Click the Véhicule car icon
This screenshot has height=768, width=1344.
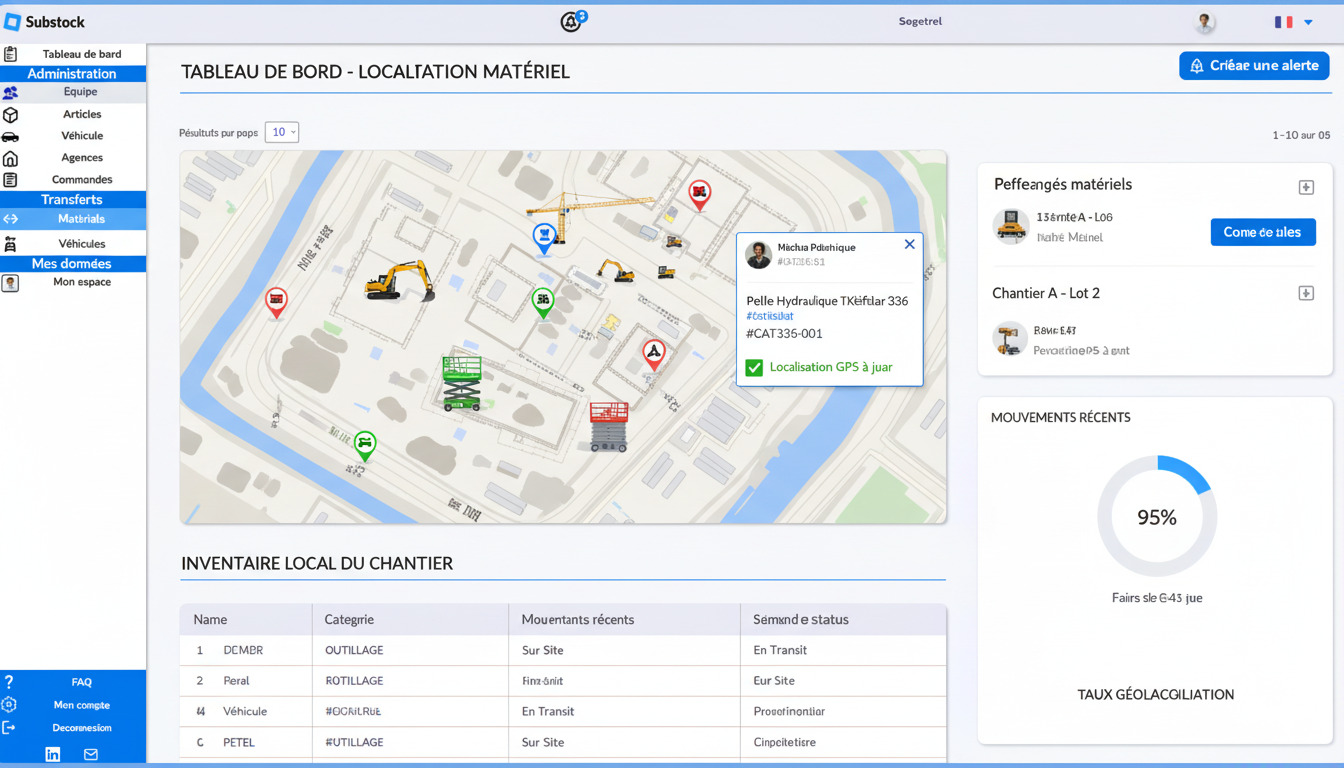click(x=10, y=136)
